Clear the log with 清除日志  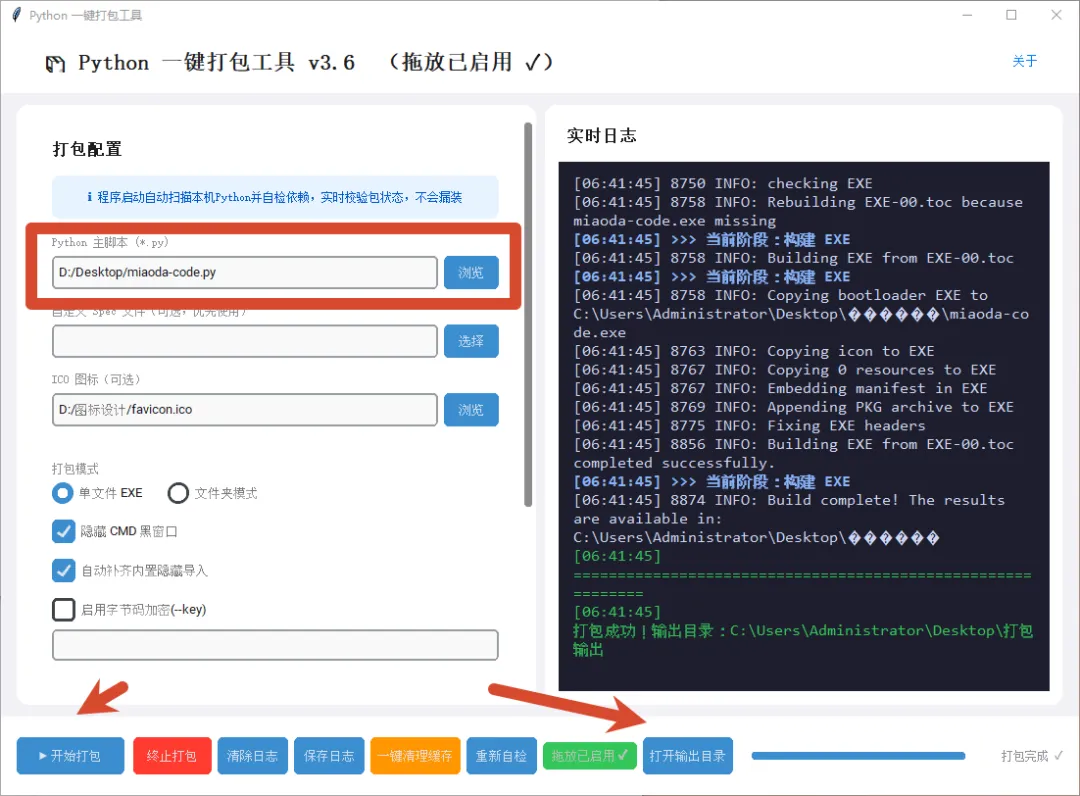click(252, 756)
